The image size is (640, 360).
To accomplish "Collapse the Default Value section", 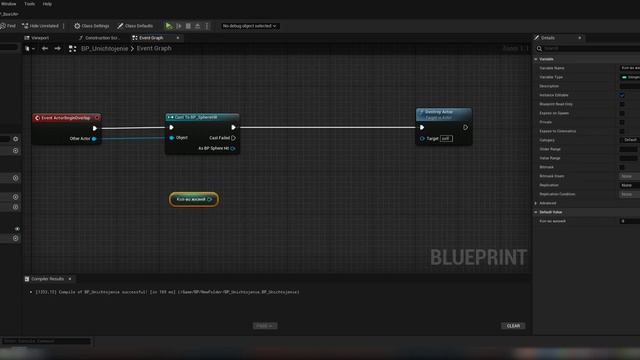I will click(536, 212).
